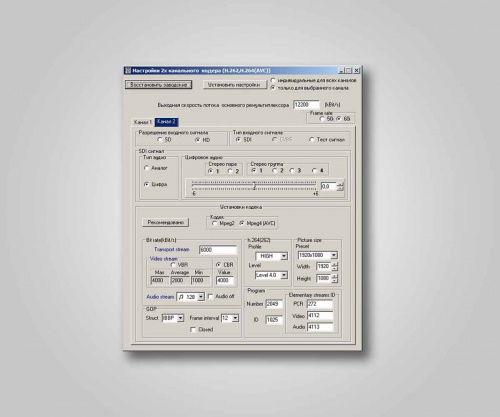The width and height of the screenshot is (500, 417).
Task: Increase Width value with up spinner arrow
Action: (335, 264)
